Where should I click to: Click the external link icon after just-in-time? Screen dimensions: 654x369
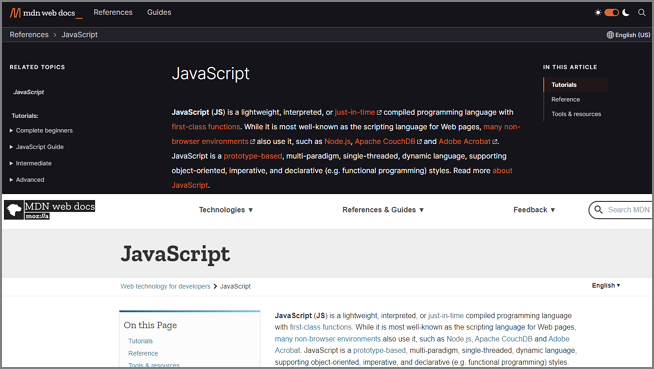[379, 113]
